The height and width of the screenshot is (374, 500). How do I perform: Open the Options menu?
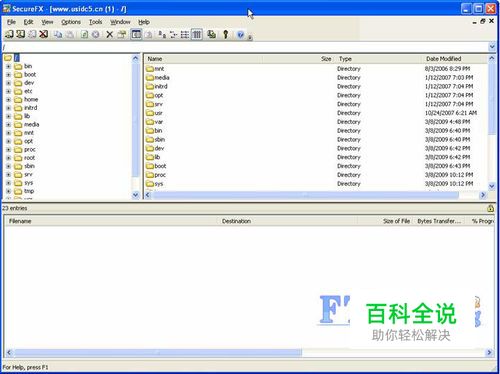point(71,22)
